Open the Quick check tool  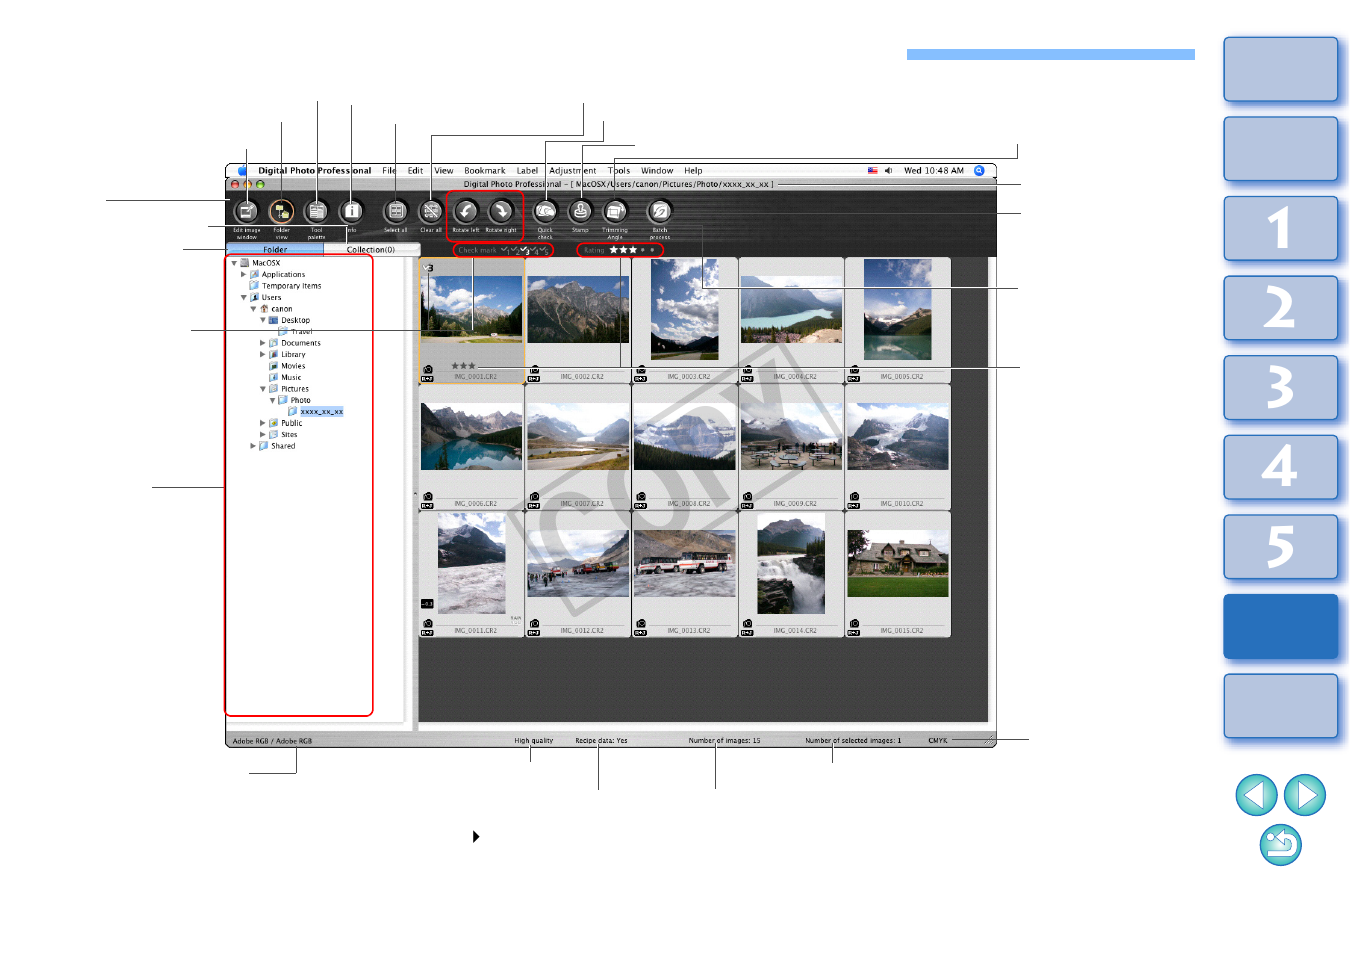[x=545, y=212]
